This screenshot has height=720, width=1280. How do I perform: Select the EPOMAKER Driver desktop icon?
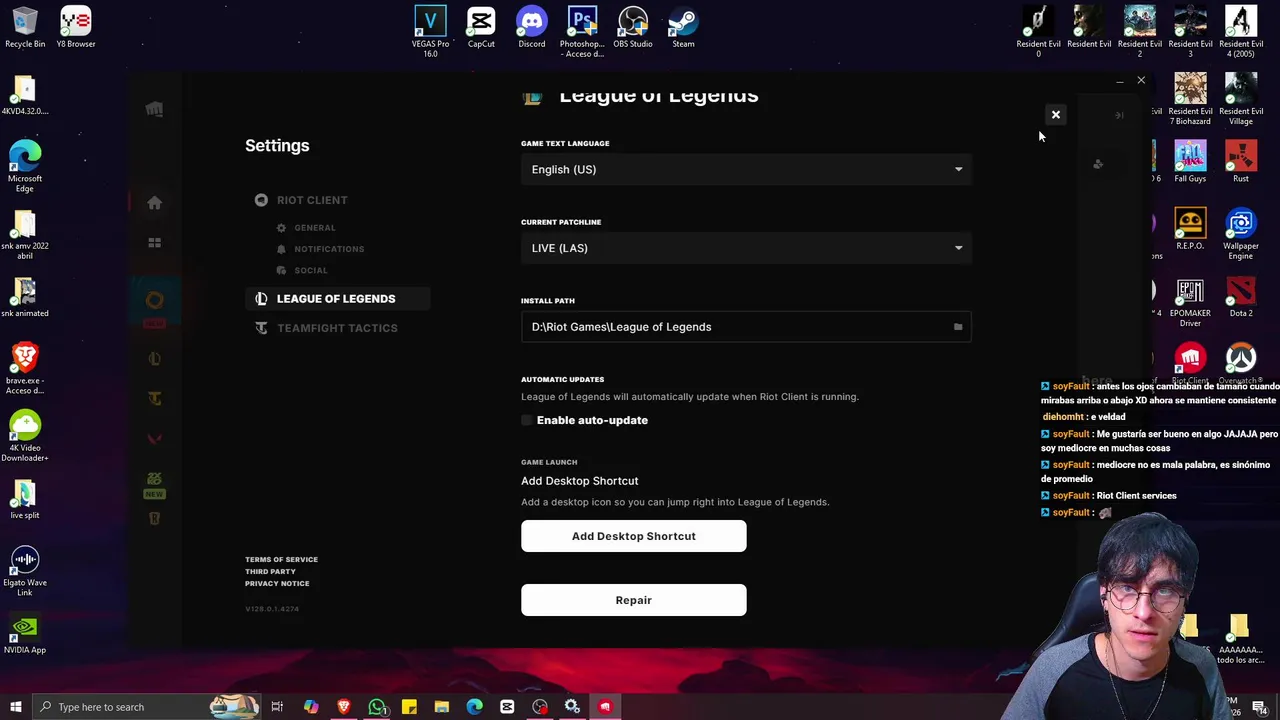point(1190,301)
